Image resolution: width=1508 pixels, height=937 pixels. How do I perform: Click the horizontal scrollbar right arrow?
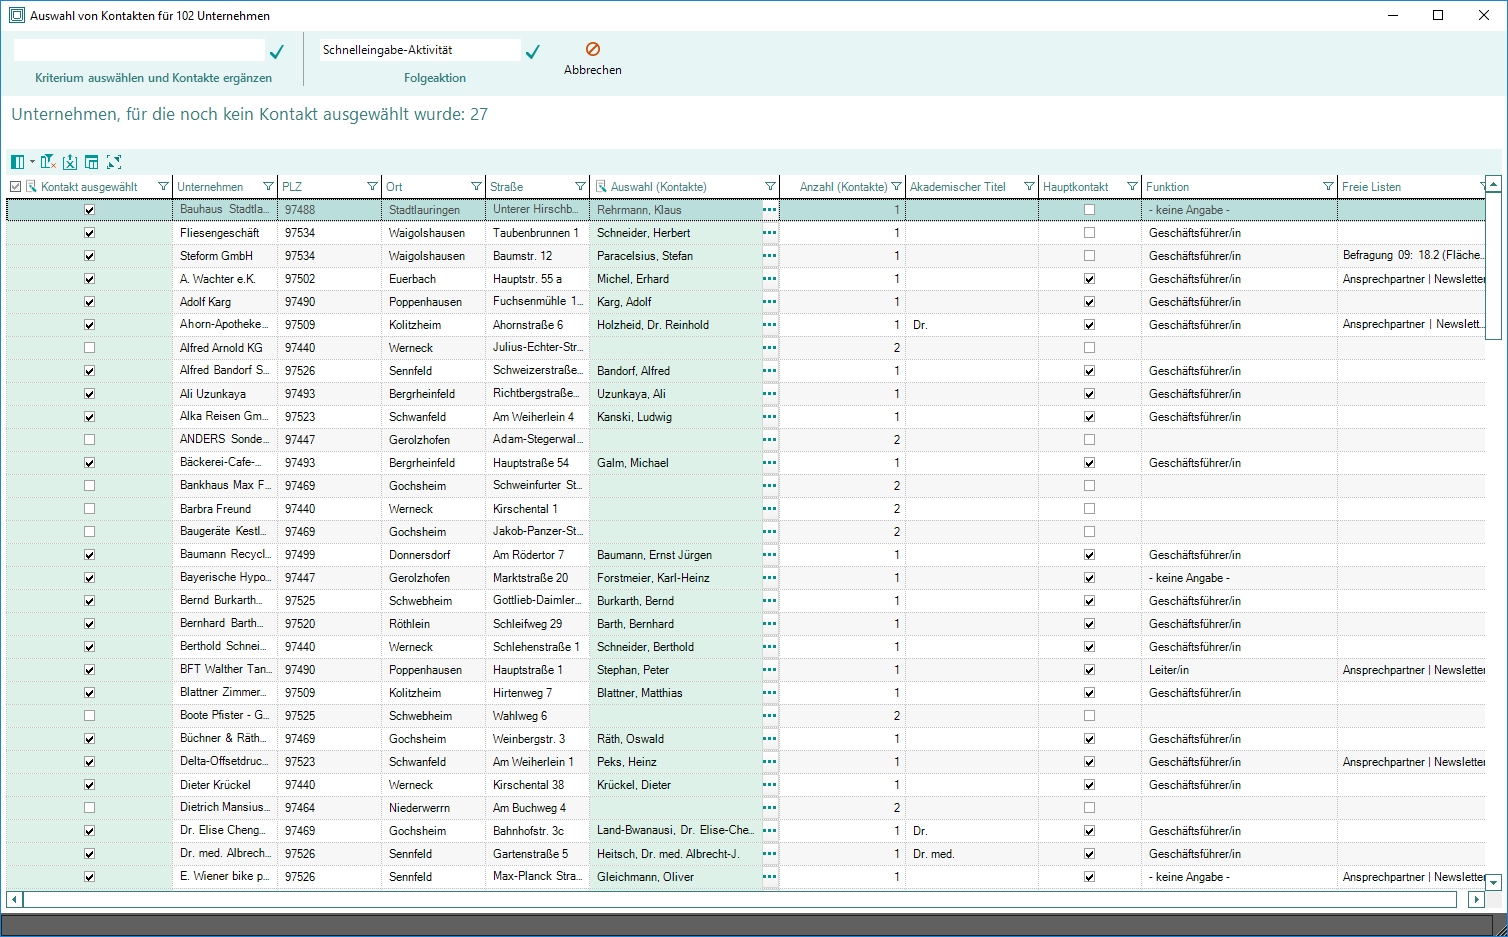coord(1476,900)
